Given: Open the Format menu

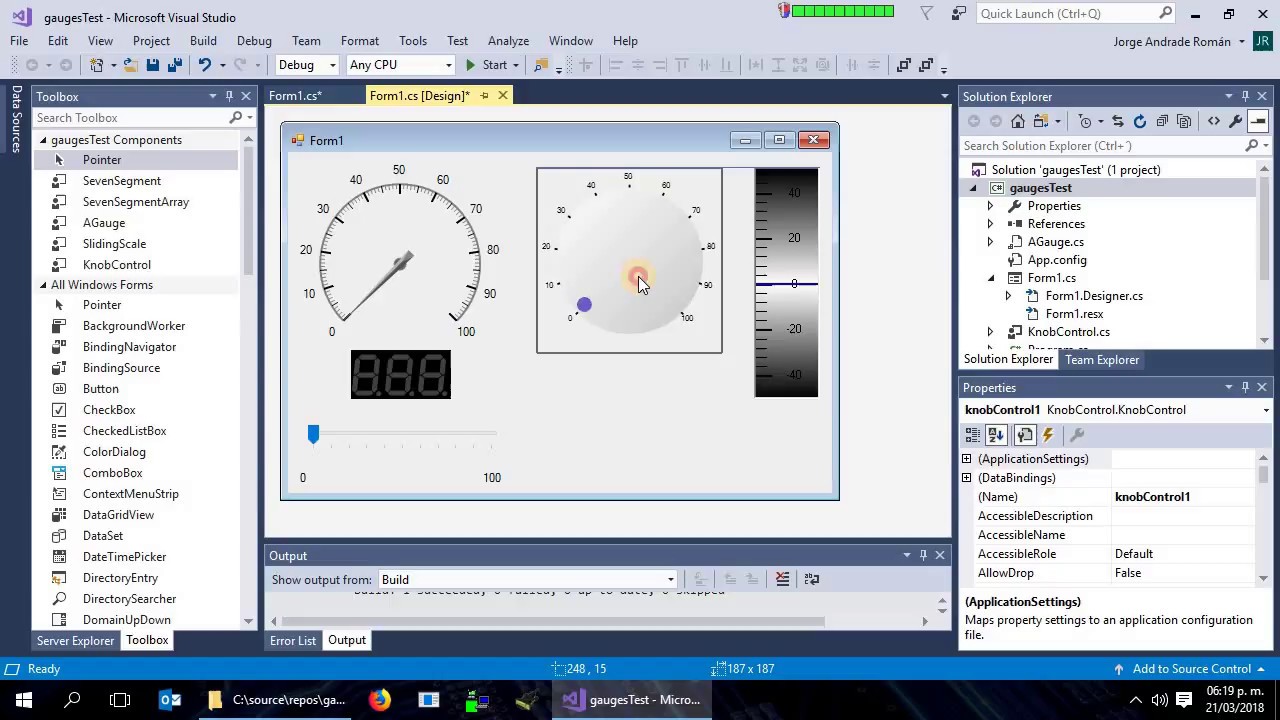Looking at the screenshot, I should (x=360, y=41).
